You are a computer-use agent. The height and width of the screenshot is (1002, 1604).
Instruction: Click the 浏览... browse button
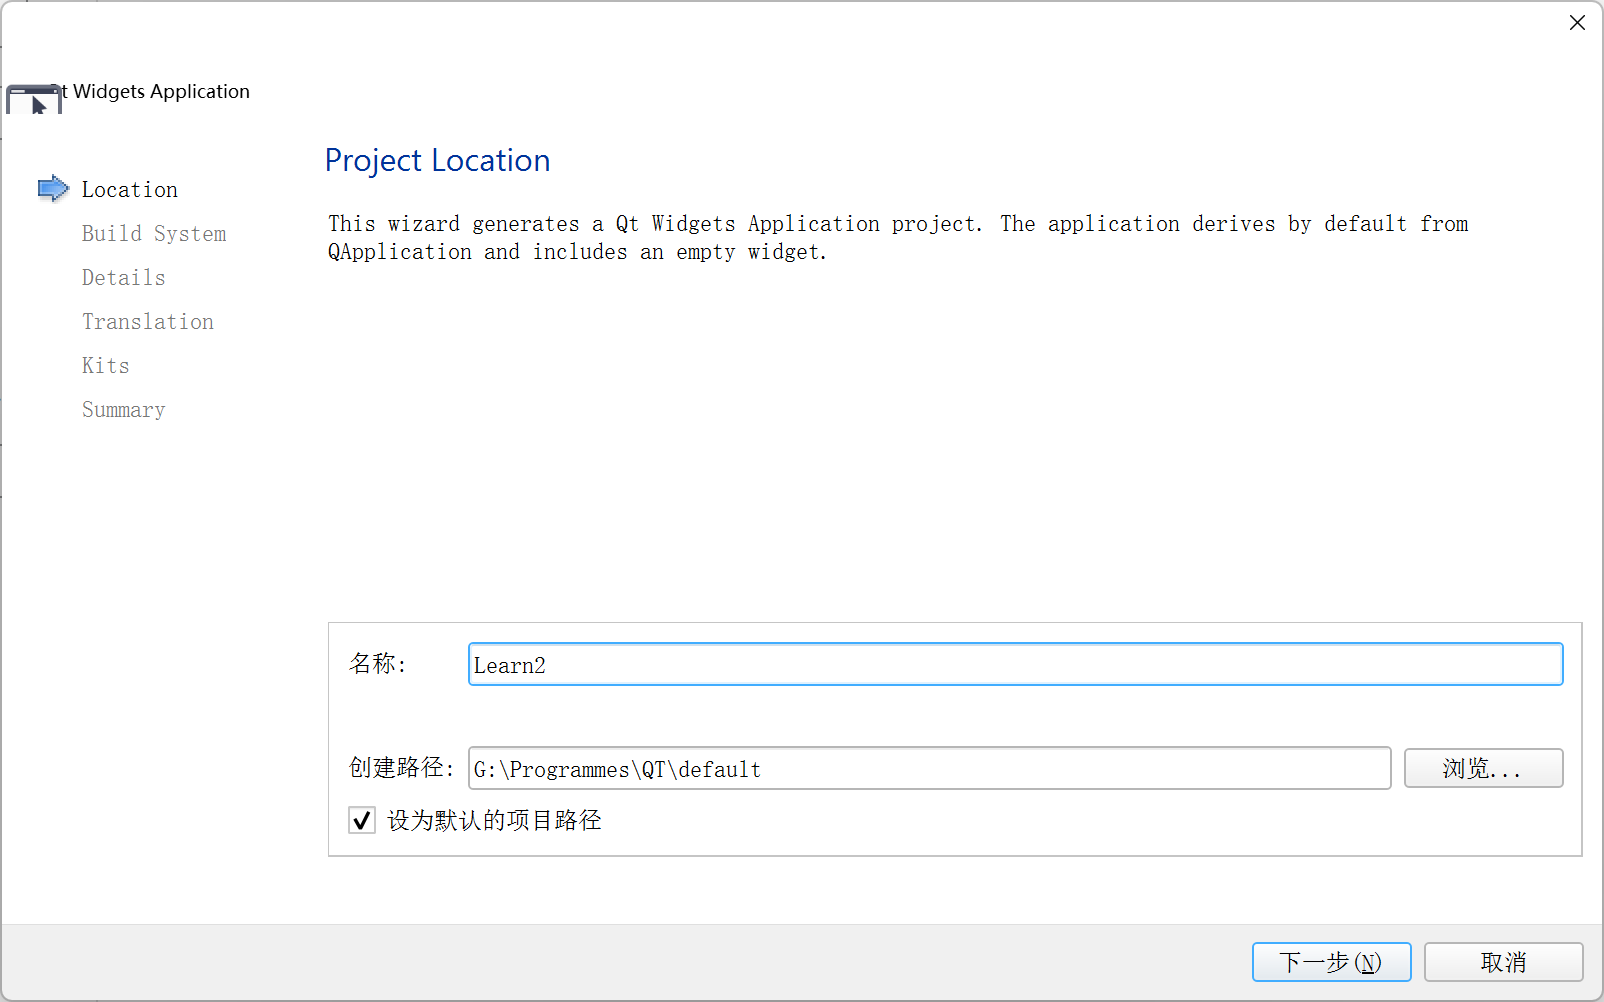click(x=1483, y=768)
